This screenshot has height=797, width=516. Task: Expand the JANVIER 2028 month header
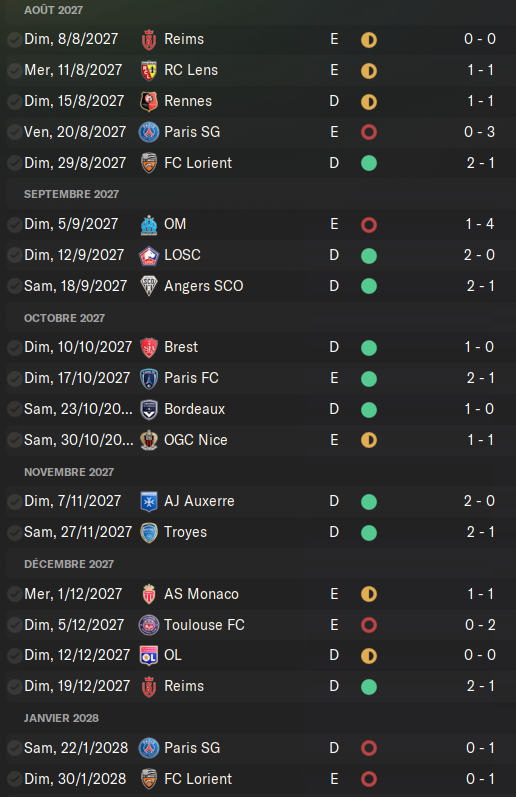(x=62, y=718)
